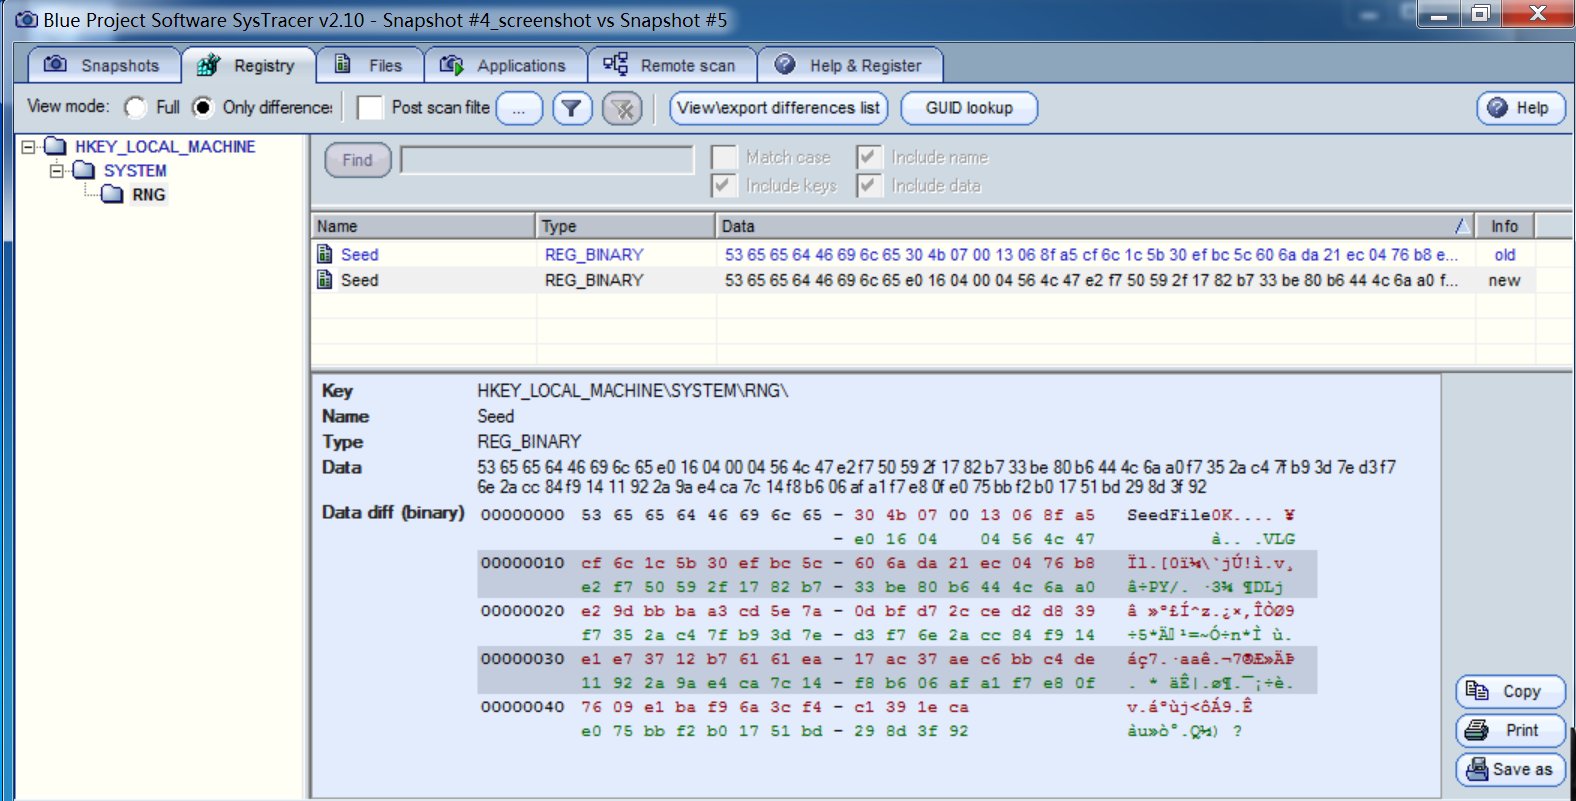The image size is (1576, 801).
Task: Apply filter using the funnel icon
Action: tap(572, 108)
